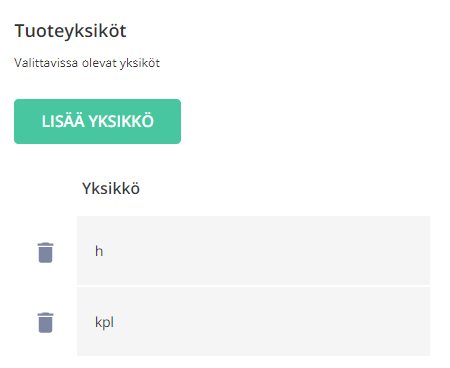Image resolution: width=450 pixels, height=368 pixels.
Task: Delete the 'kpl' unit with trash icon
Action: (45, 322)
